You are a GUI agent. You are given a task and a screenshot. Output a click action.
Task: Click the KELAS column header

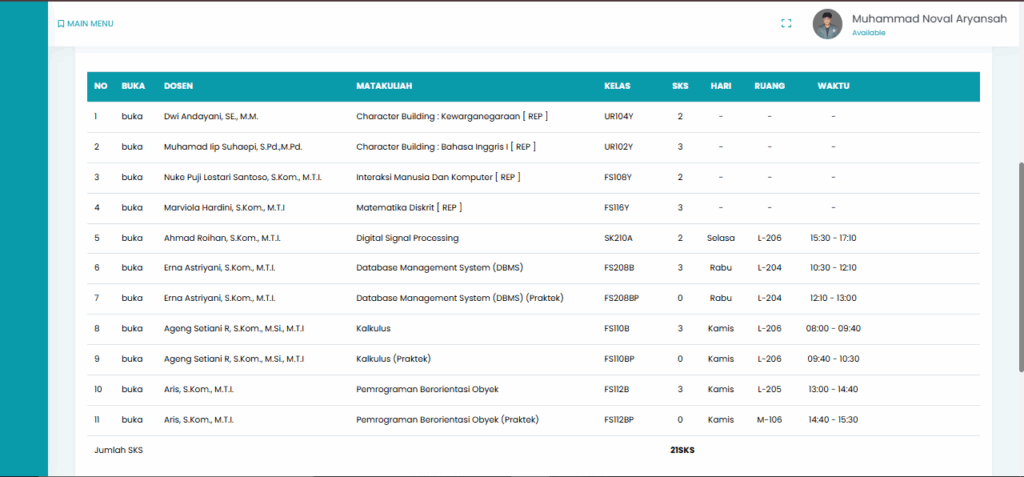click(617, 86)
